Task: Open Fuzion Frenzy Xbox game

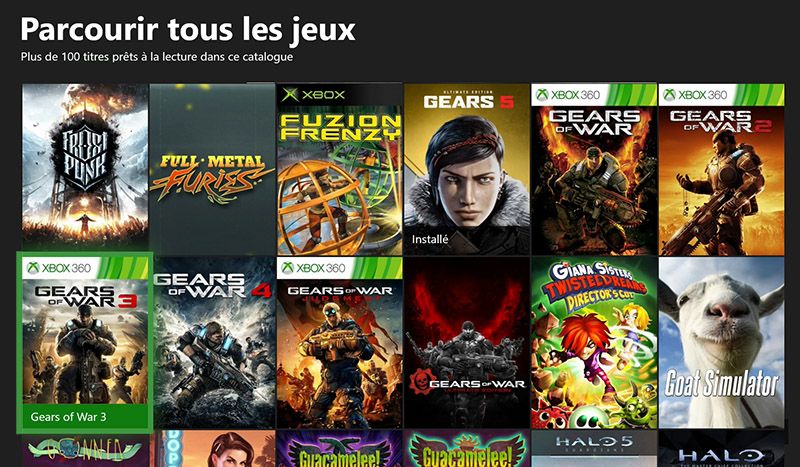Action: [x=339, y=169]
